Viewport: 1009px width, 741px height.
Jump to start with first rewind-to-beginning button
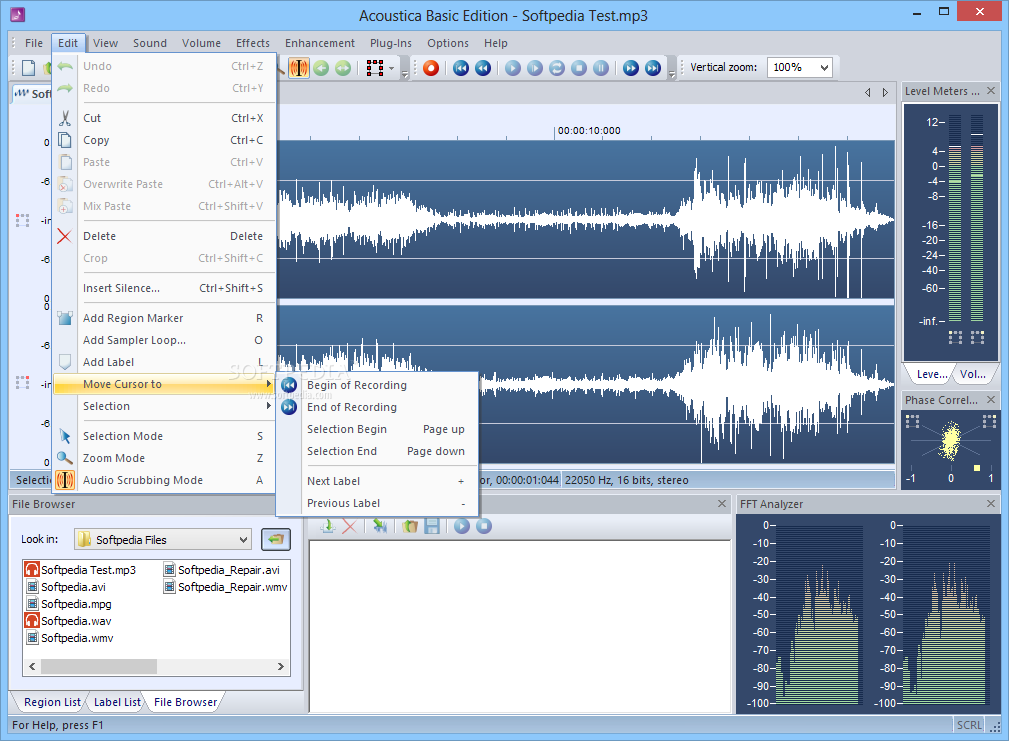pos(461,68)
